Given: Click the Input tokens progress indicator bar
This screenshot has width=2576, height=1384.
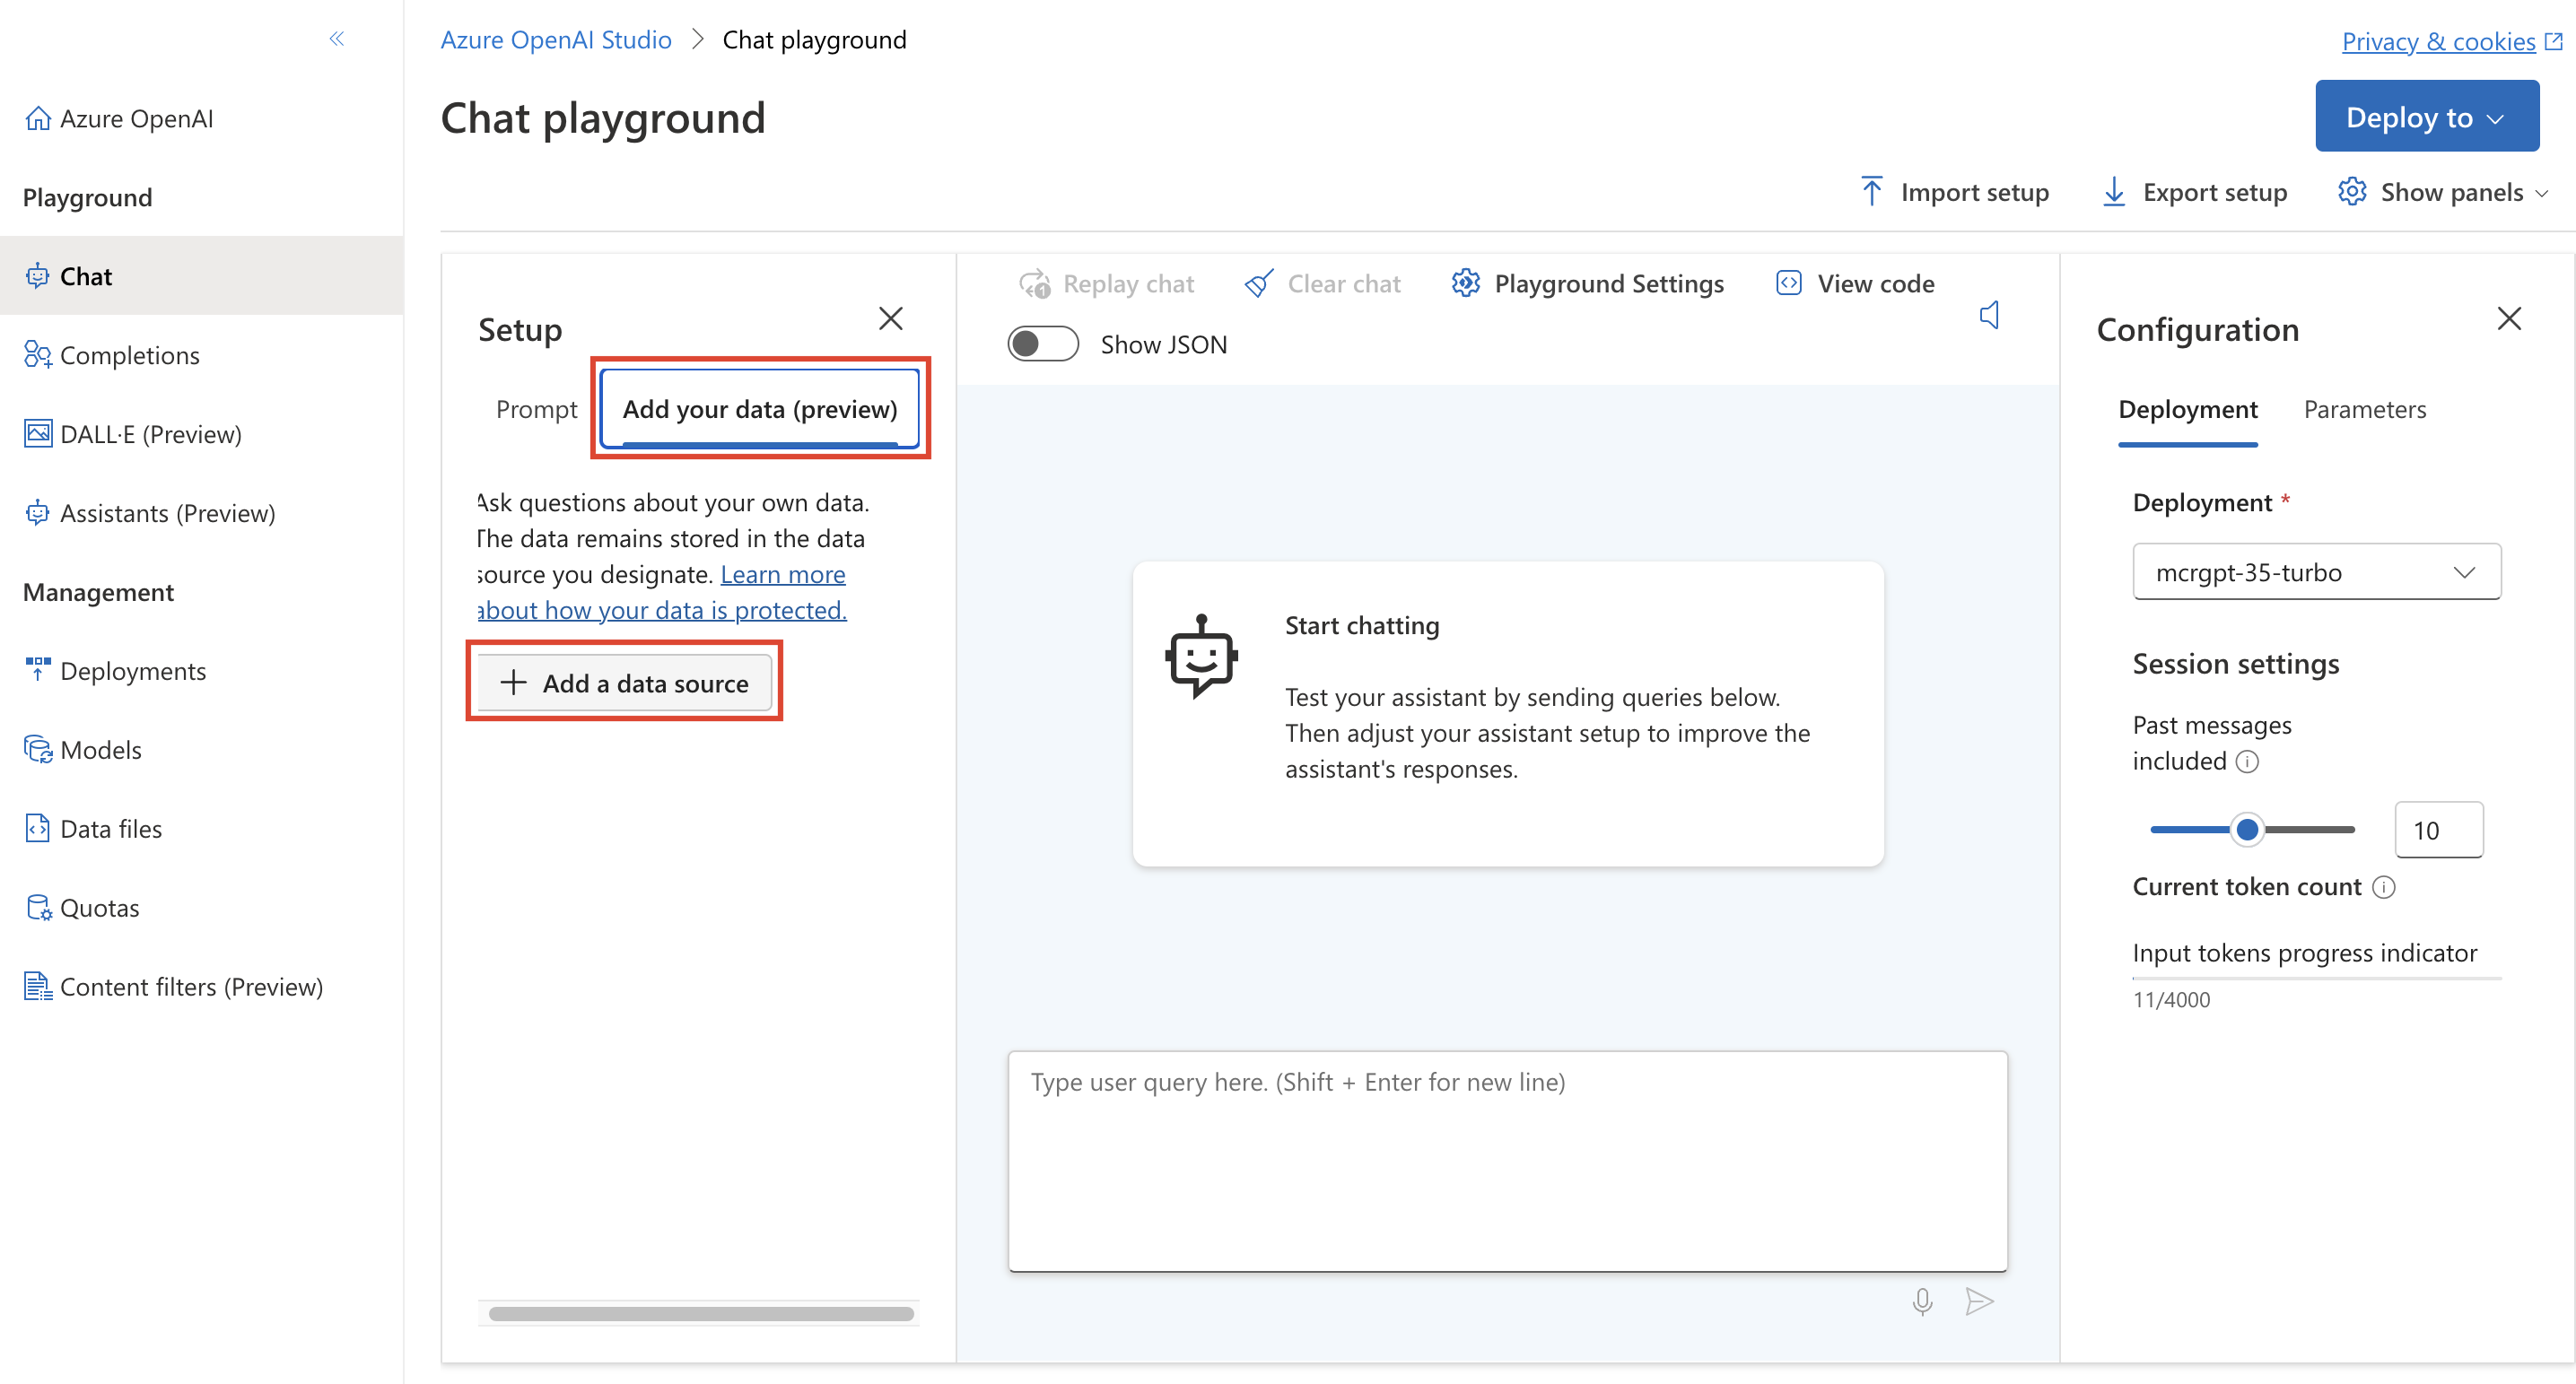Looking at the screenshot, I should coord(2316,978).
